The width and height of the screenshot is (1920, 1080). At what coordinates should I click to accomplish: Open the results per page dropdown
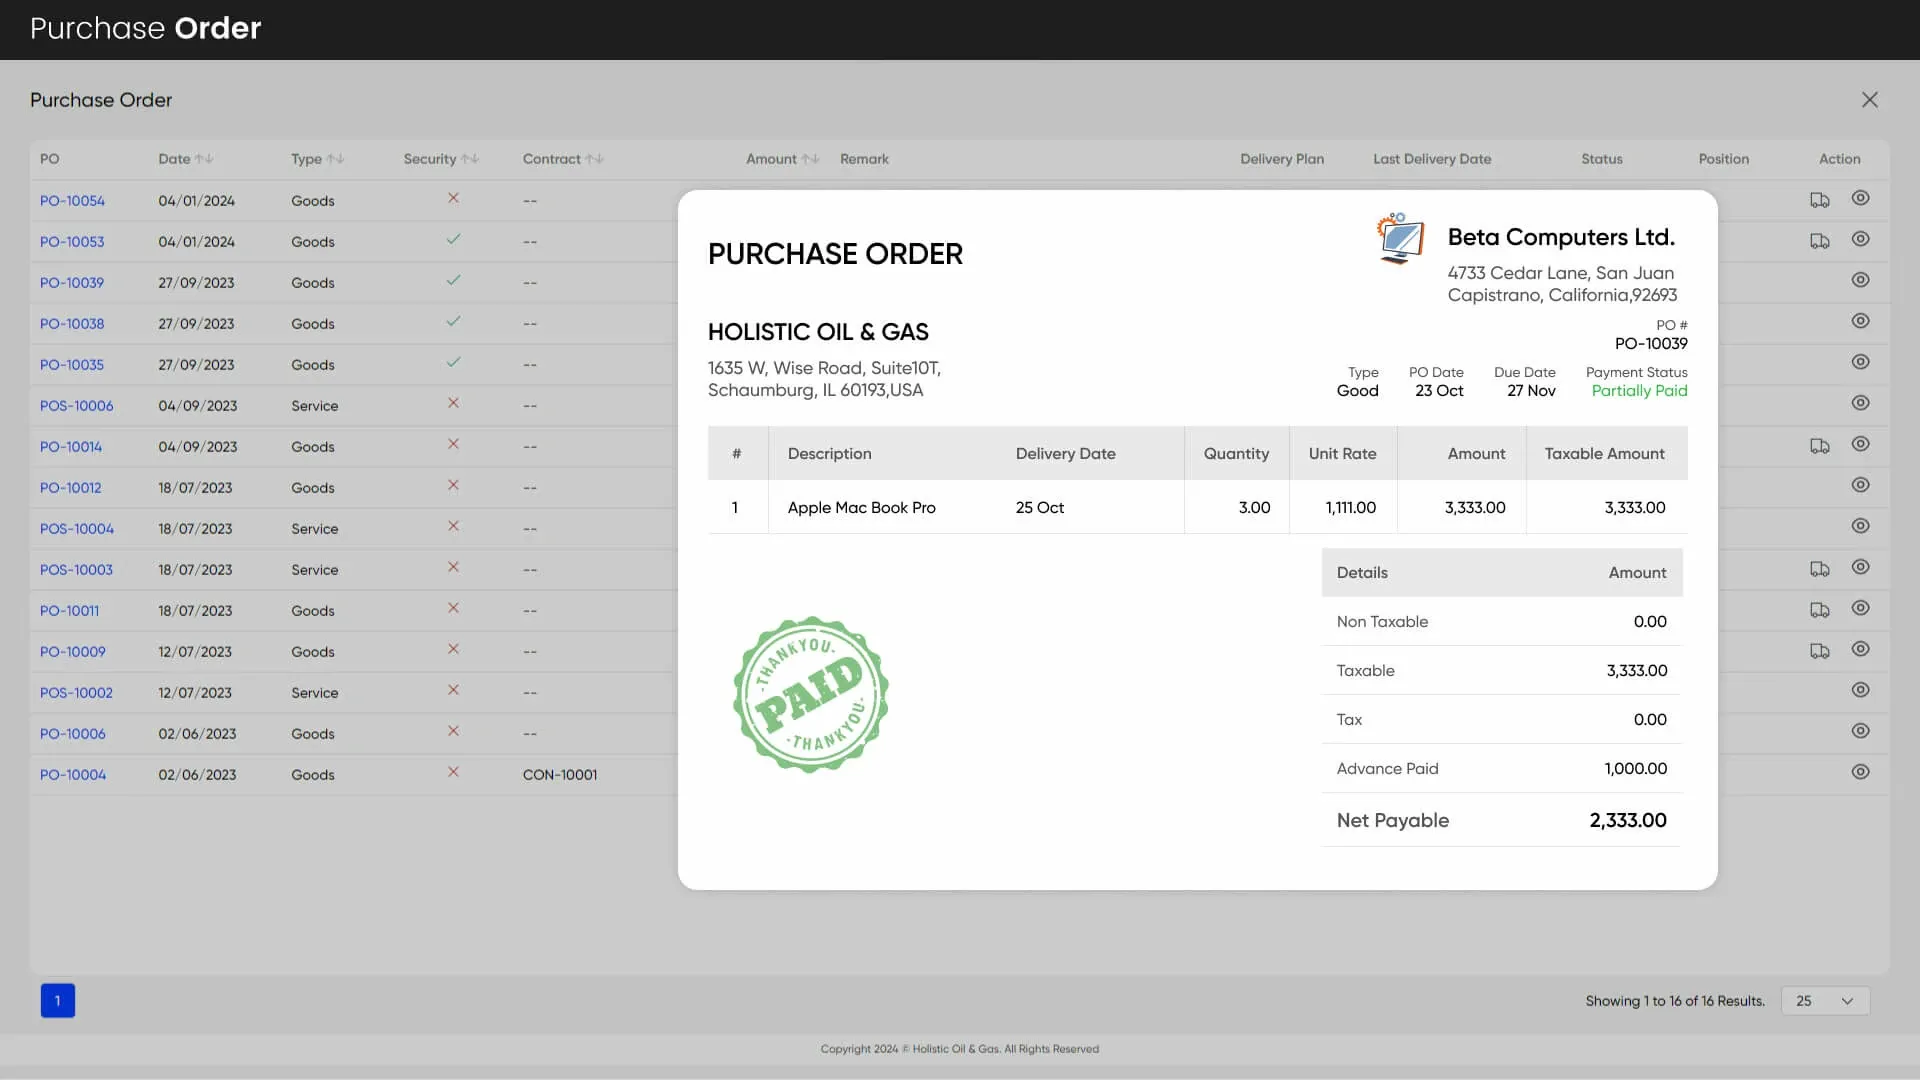pyautogui.click(x=1825, y=1001)
